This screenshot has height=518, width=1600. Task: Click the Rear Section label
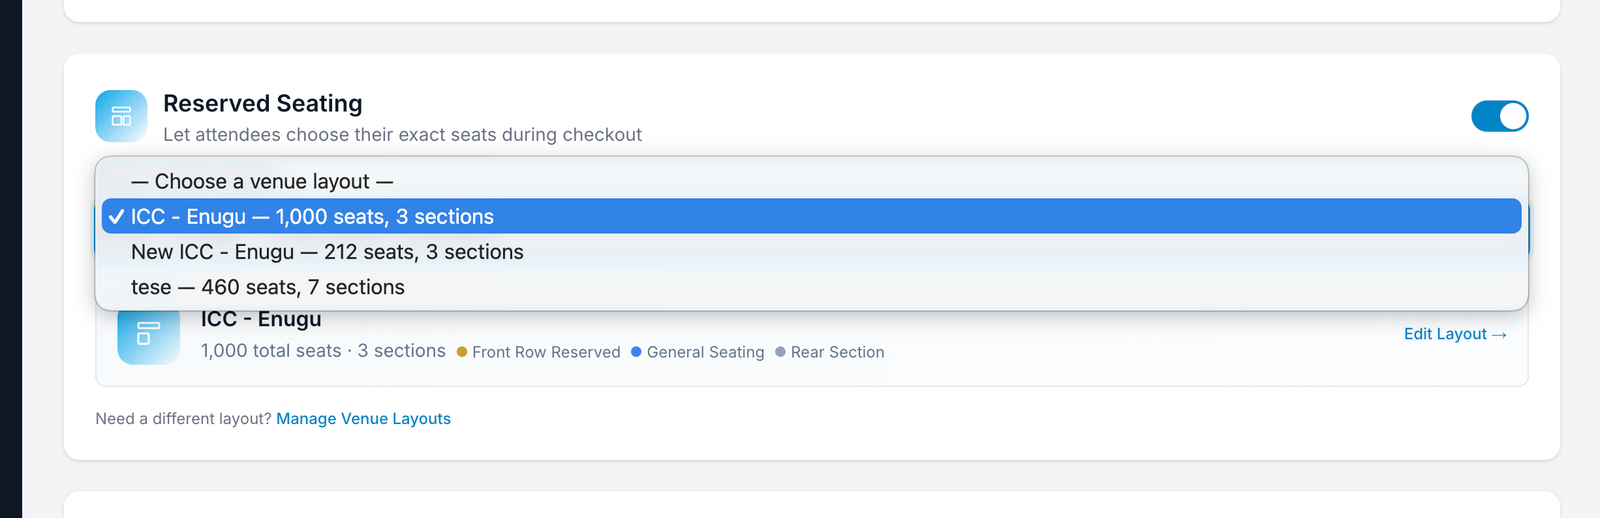[837, 352]
